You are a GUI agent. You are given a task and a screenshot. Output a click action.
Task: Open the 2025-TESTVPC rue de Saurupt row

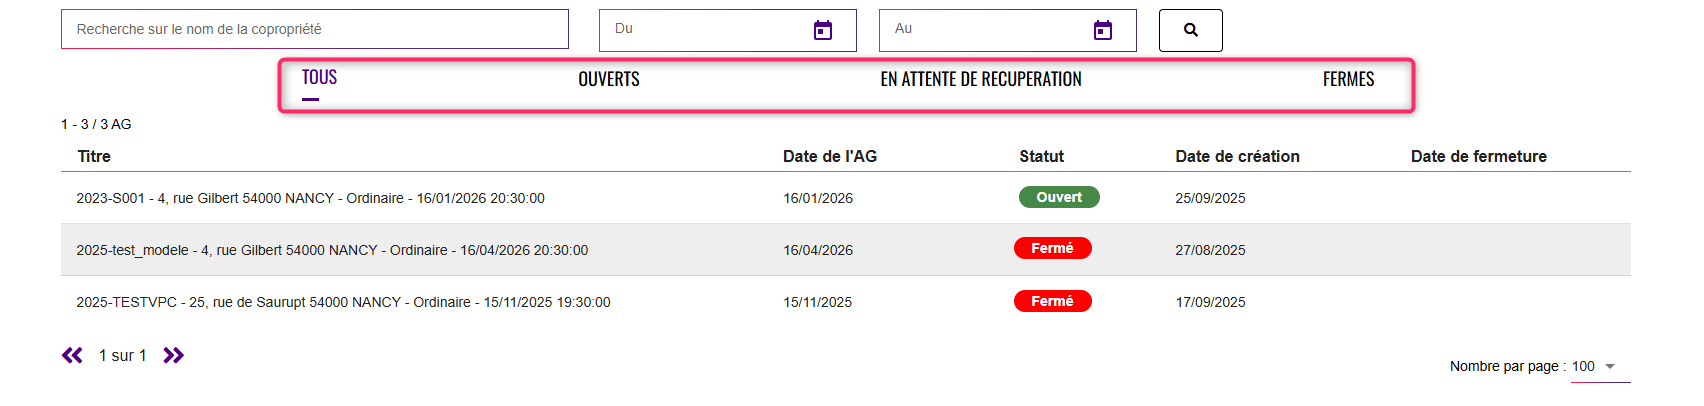[343, 302]
